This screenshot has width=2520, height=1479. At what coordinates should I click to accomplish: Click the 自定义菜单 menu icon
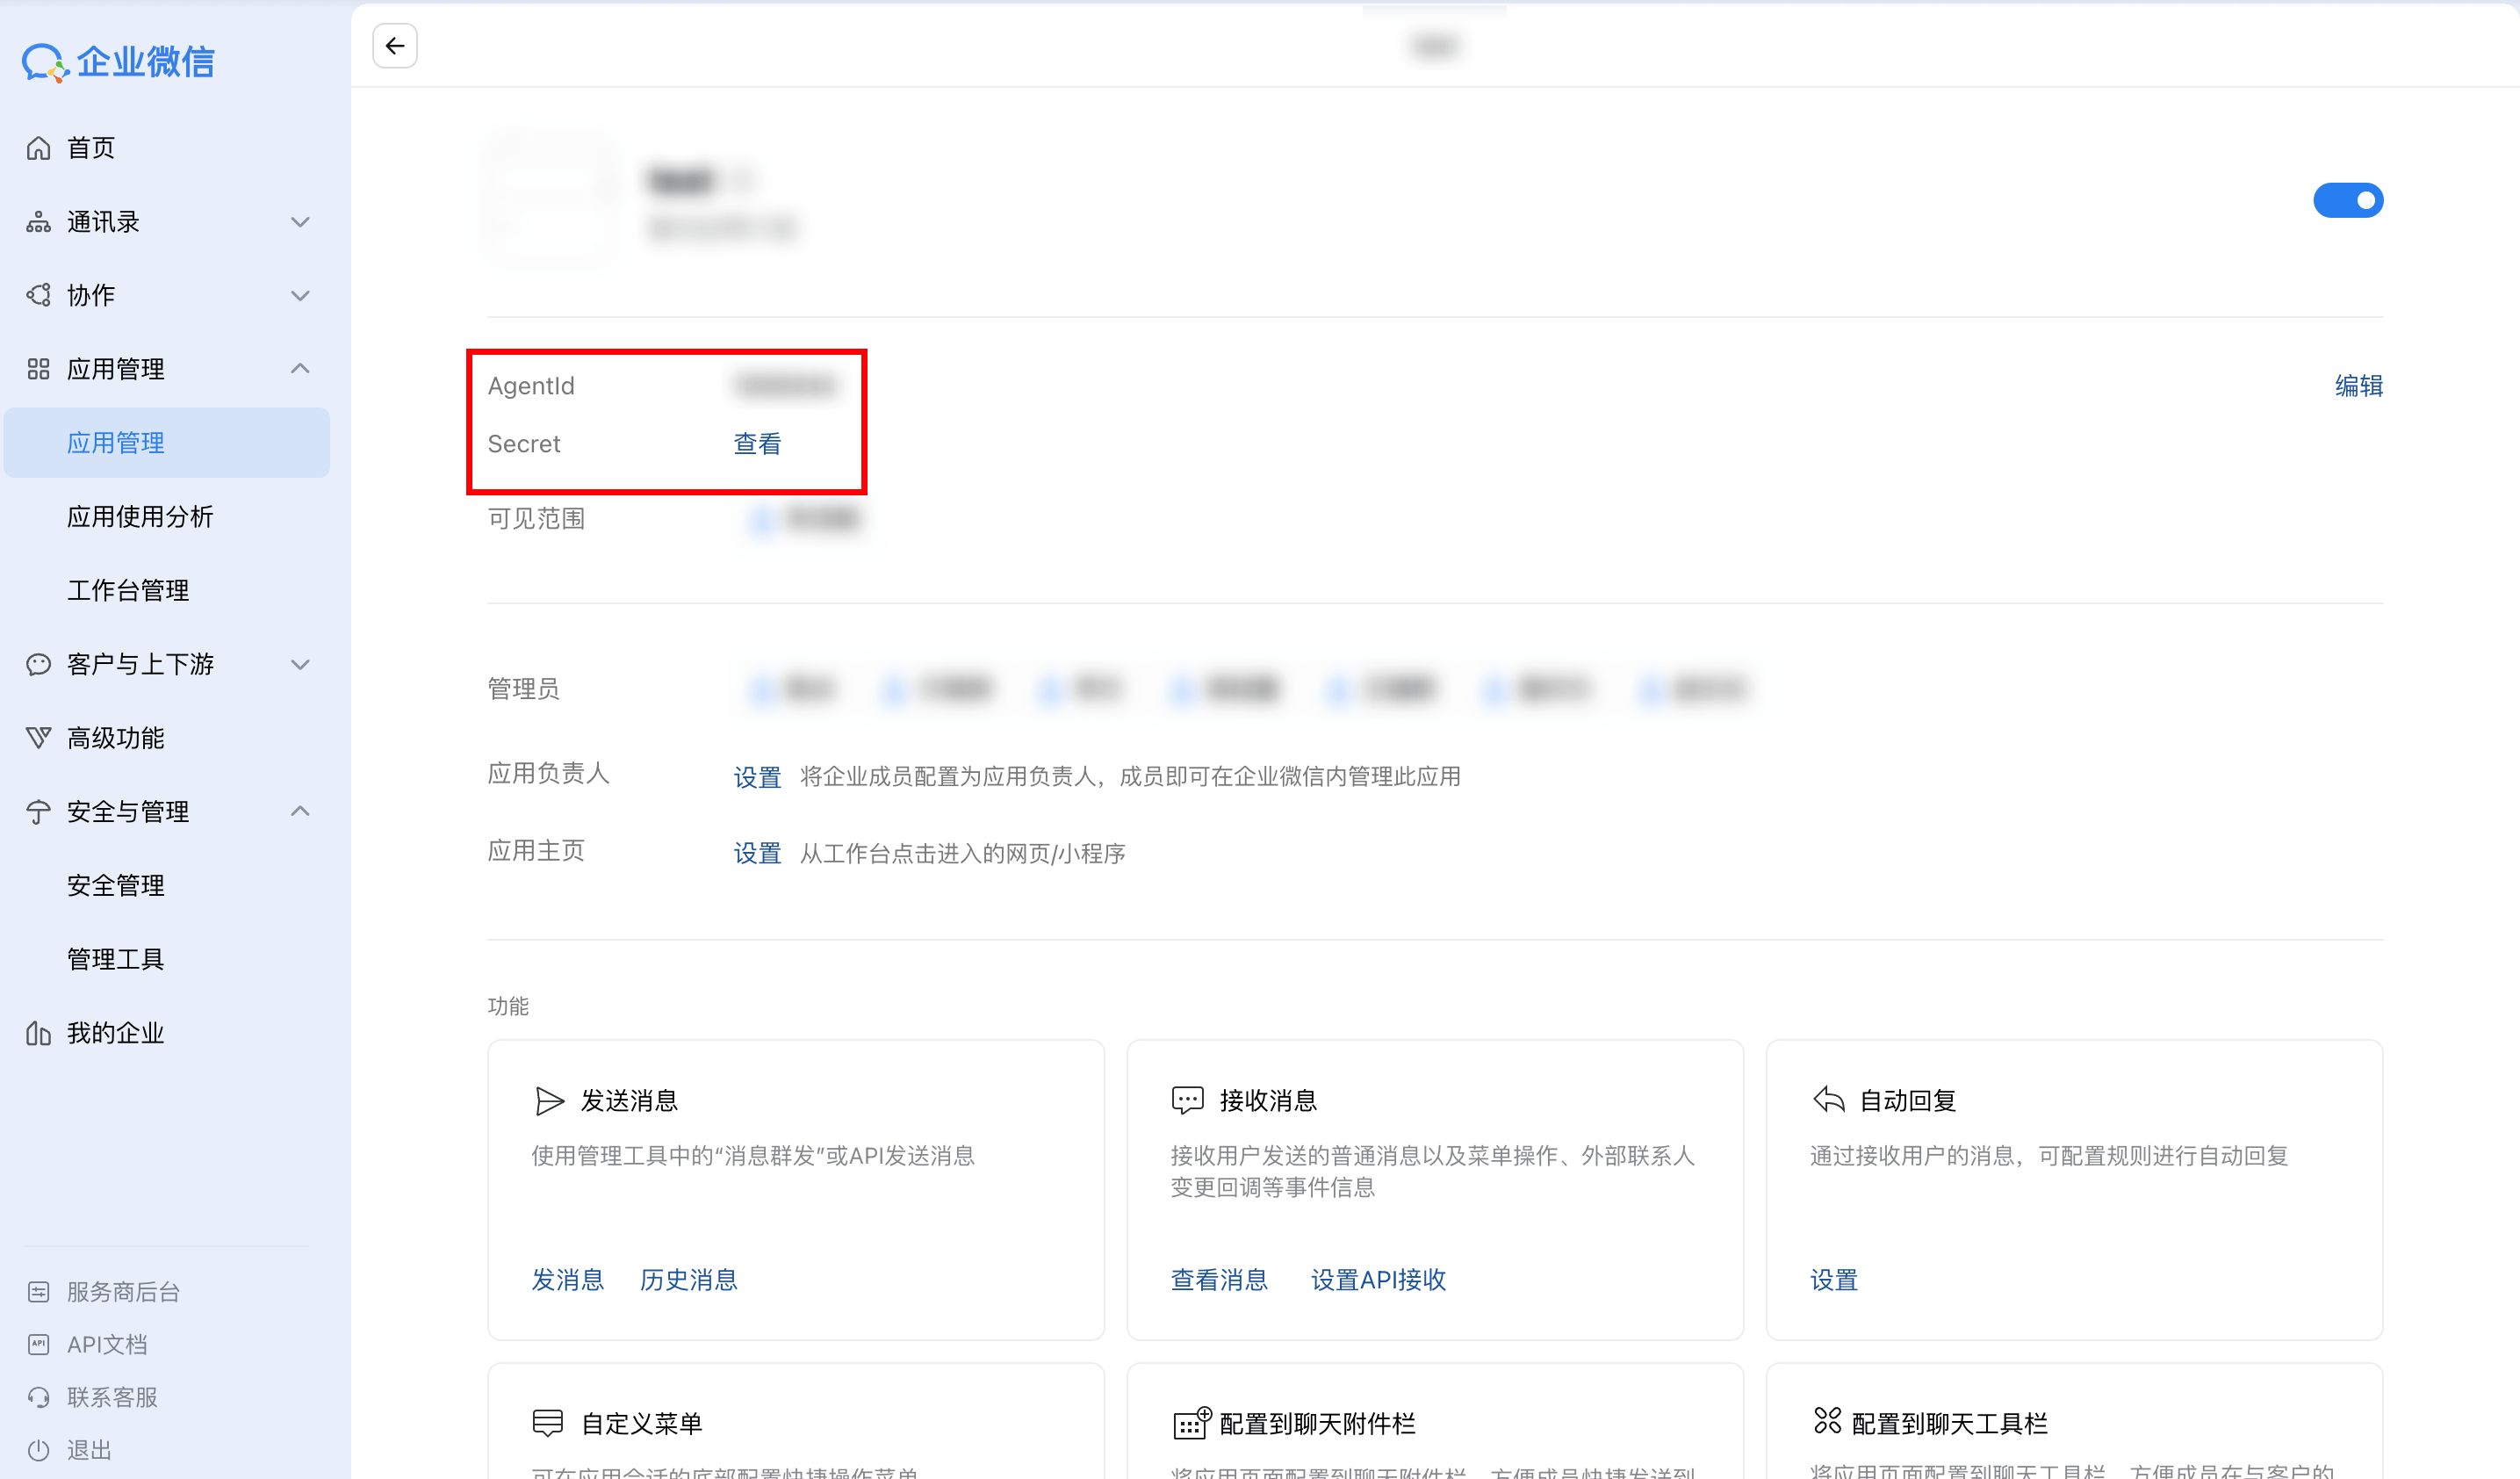point(548,1423)
